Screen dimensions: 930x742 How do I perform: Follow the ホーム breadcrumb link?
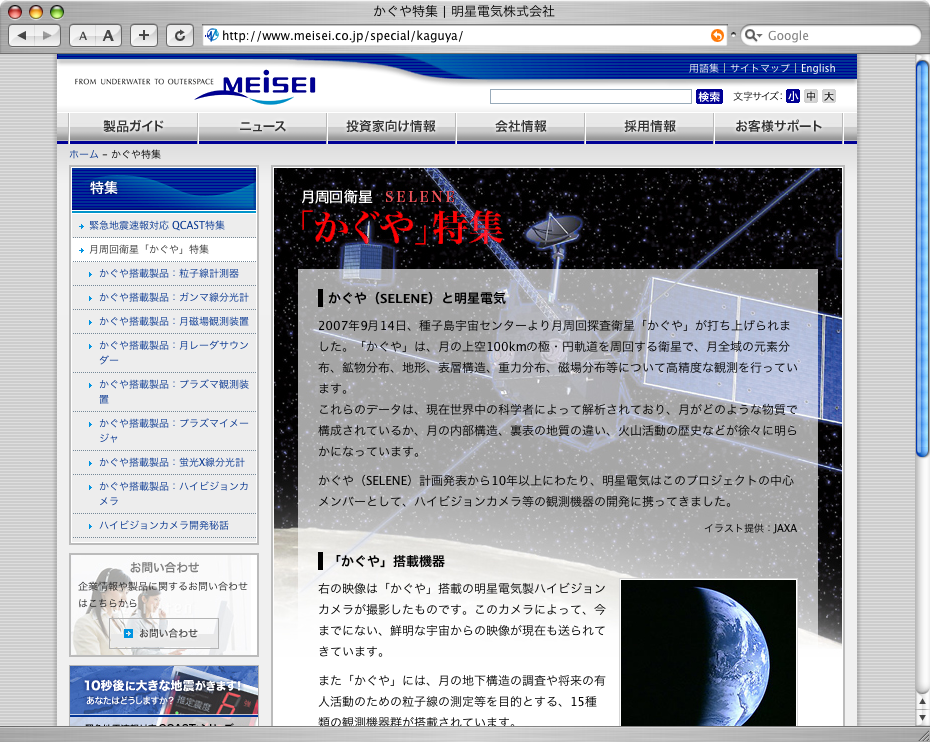(84, 154)
